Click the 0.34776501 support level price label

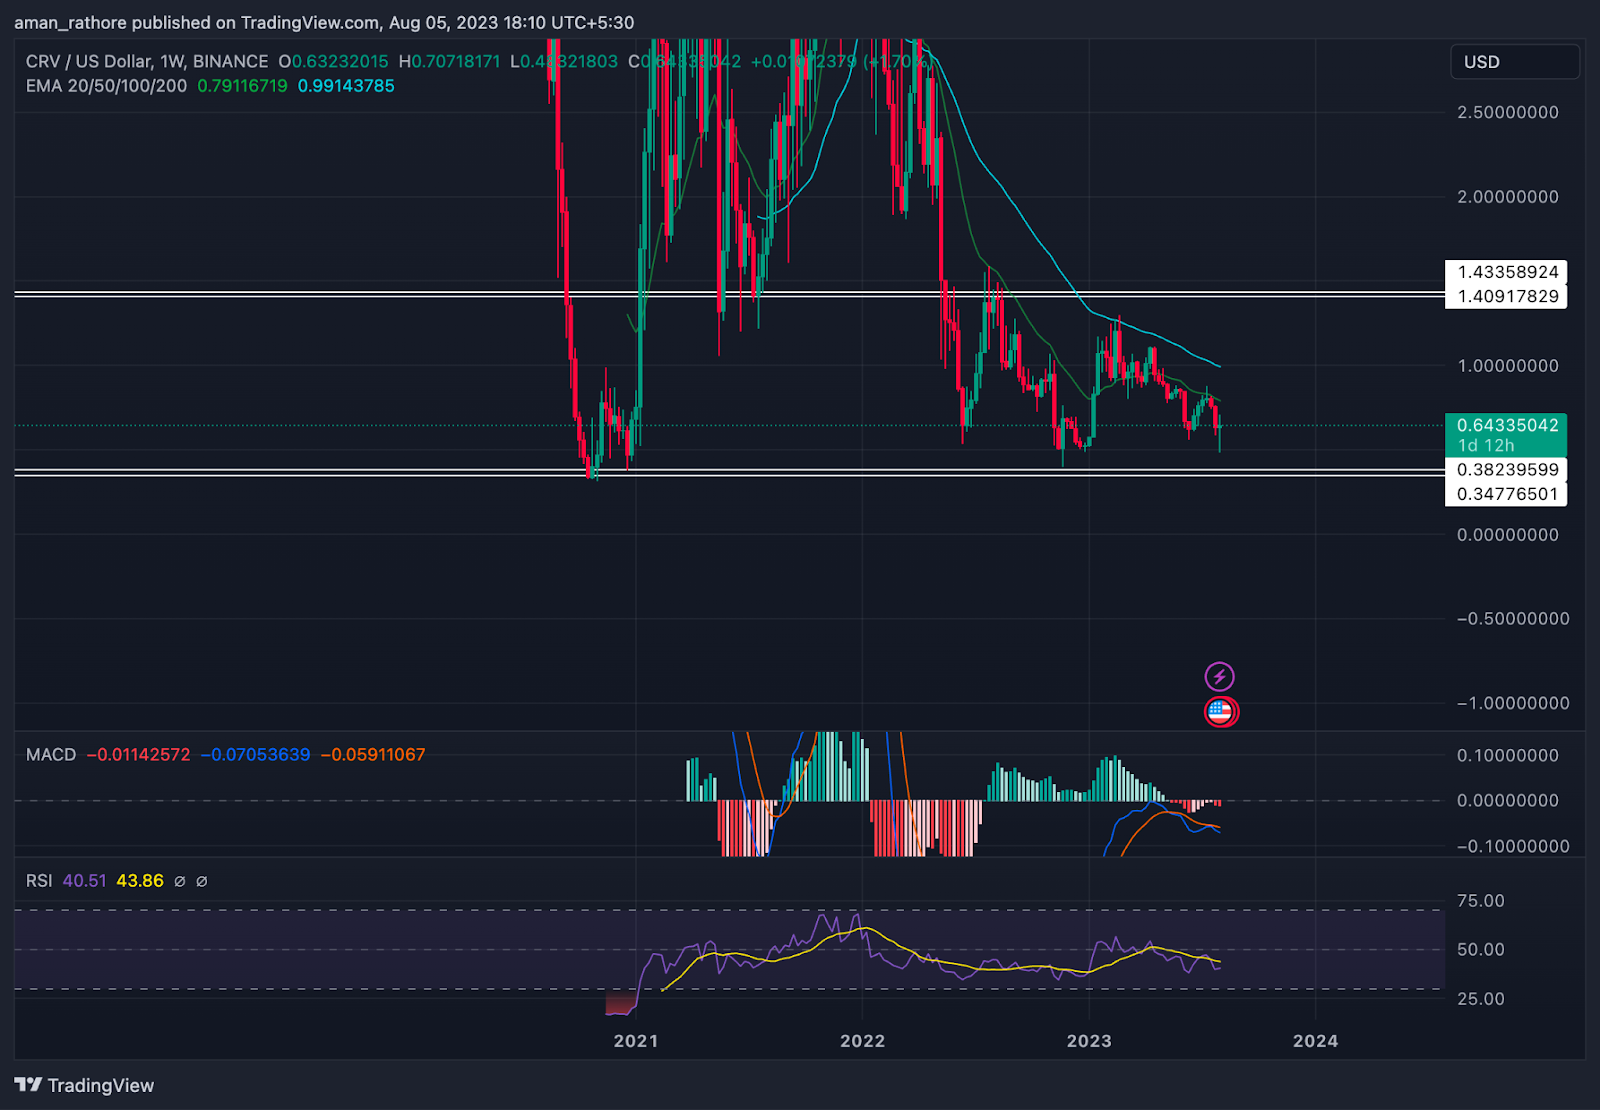click(1506, 494)
